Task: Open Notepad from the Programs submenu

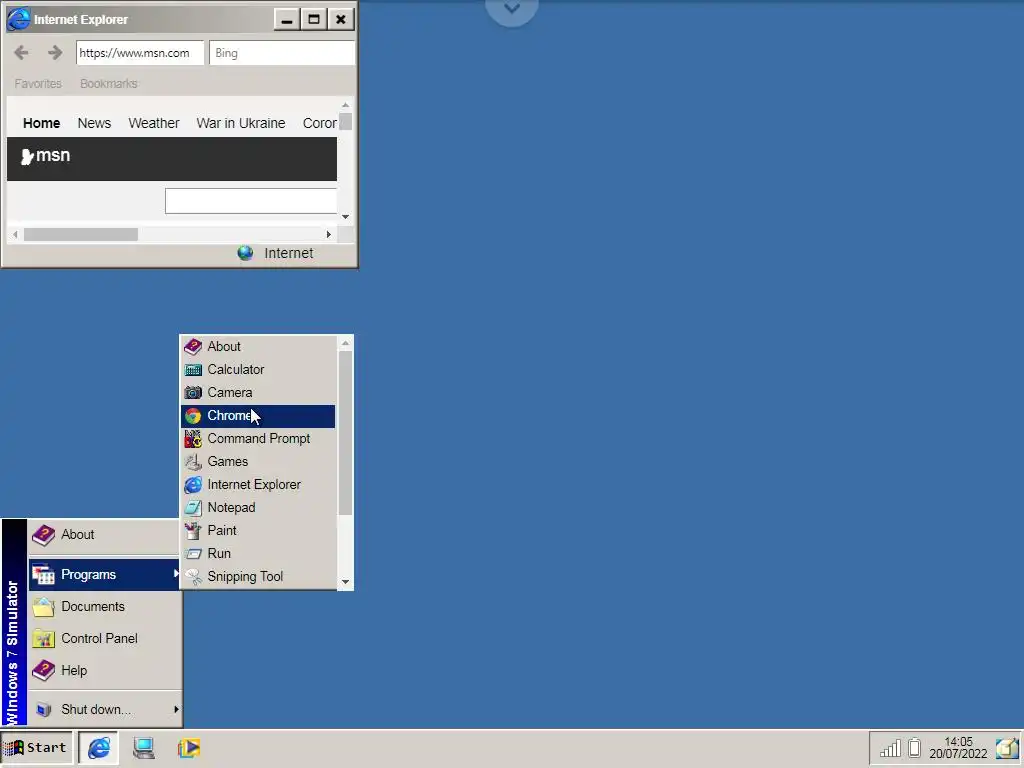Action: (258, 507)
